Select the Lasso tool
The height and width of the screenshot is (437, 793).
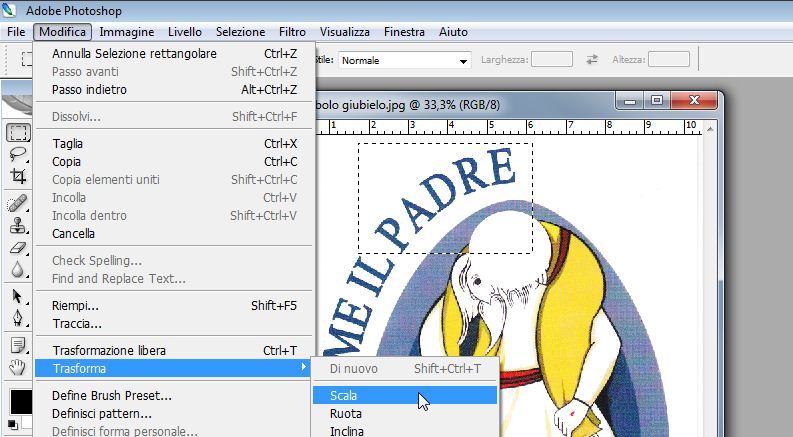tap(18, 154)
